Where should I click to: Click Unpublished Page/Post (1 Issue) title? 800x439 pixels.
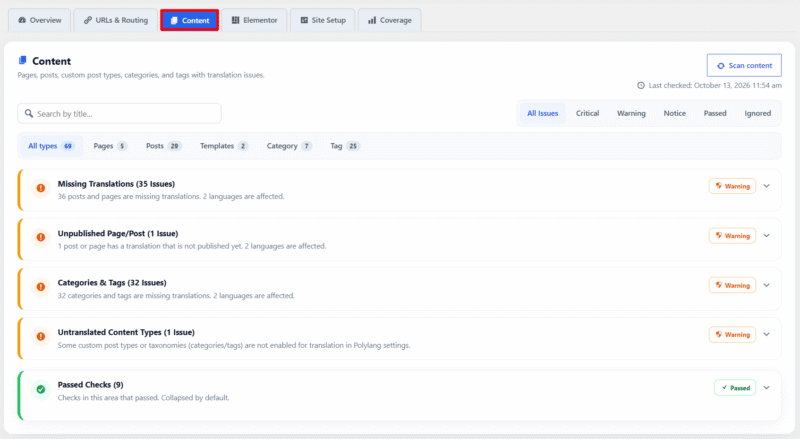tap(118, 233)
